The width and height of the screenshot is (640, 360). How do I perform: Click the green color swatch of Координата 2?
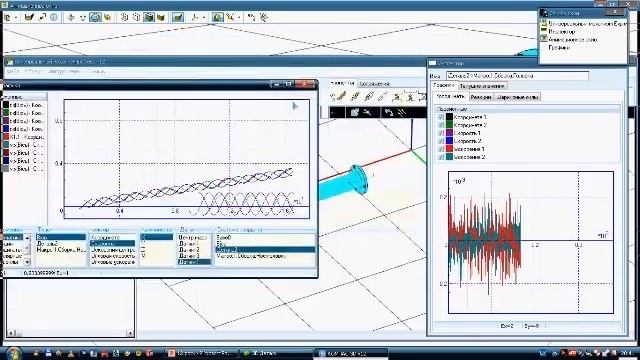(449, 125)
